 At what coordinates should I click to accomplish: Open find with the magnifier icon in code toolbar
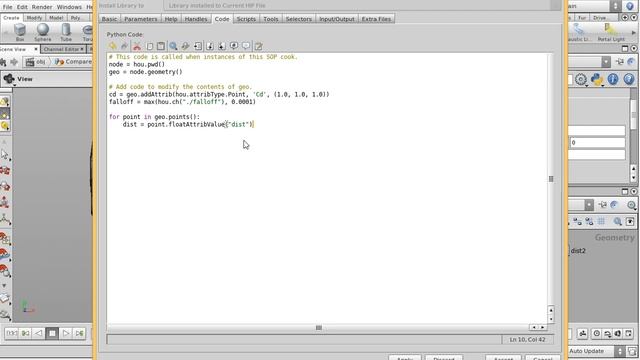click(173, 46)
